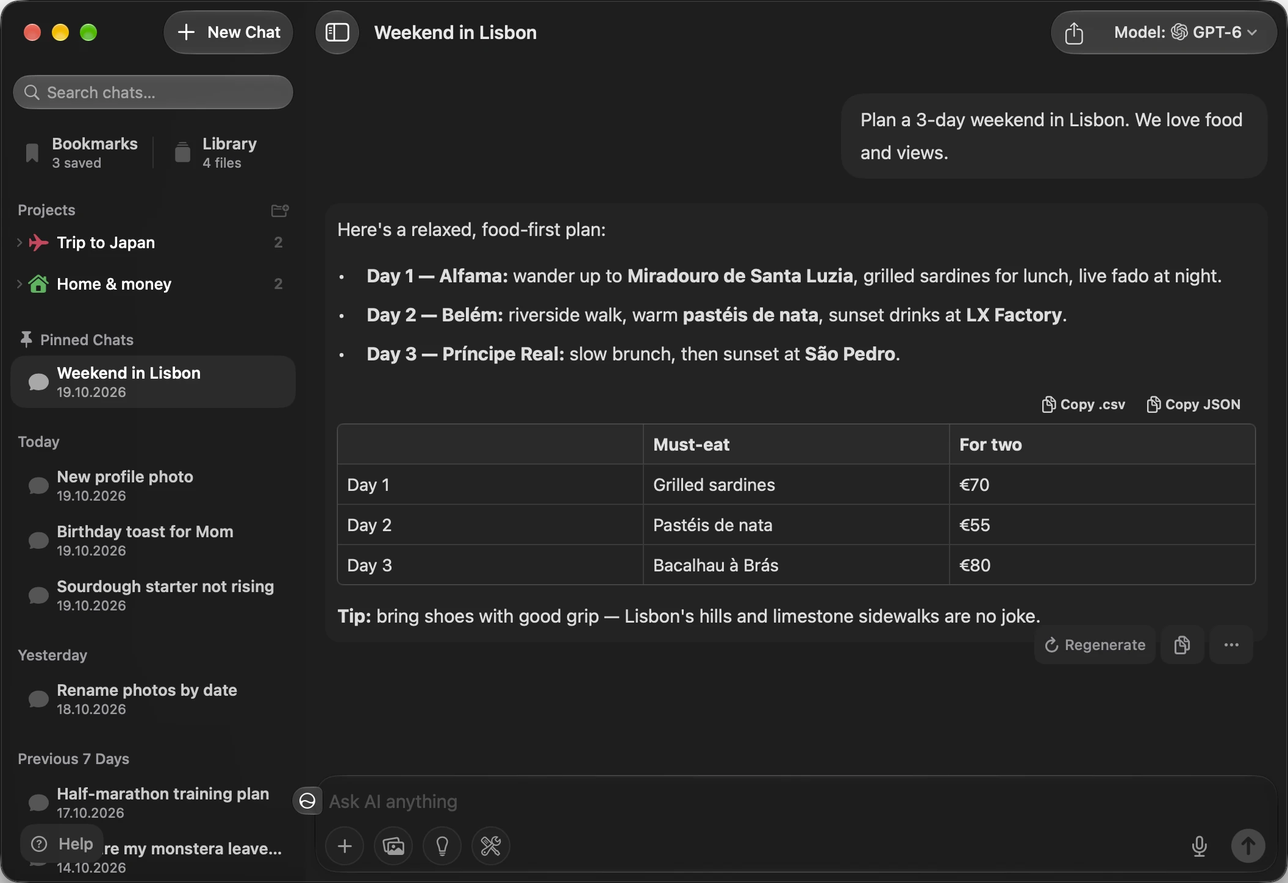Click the plus attach icon
The height and width of the screenshot is (883, 1288).
click(344, 846)
